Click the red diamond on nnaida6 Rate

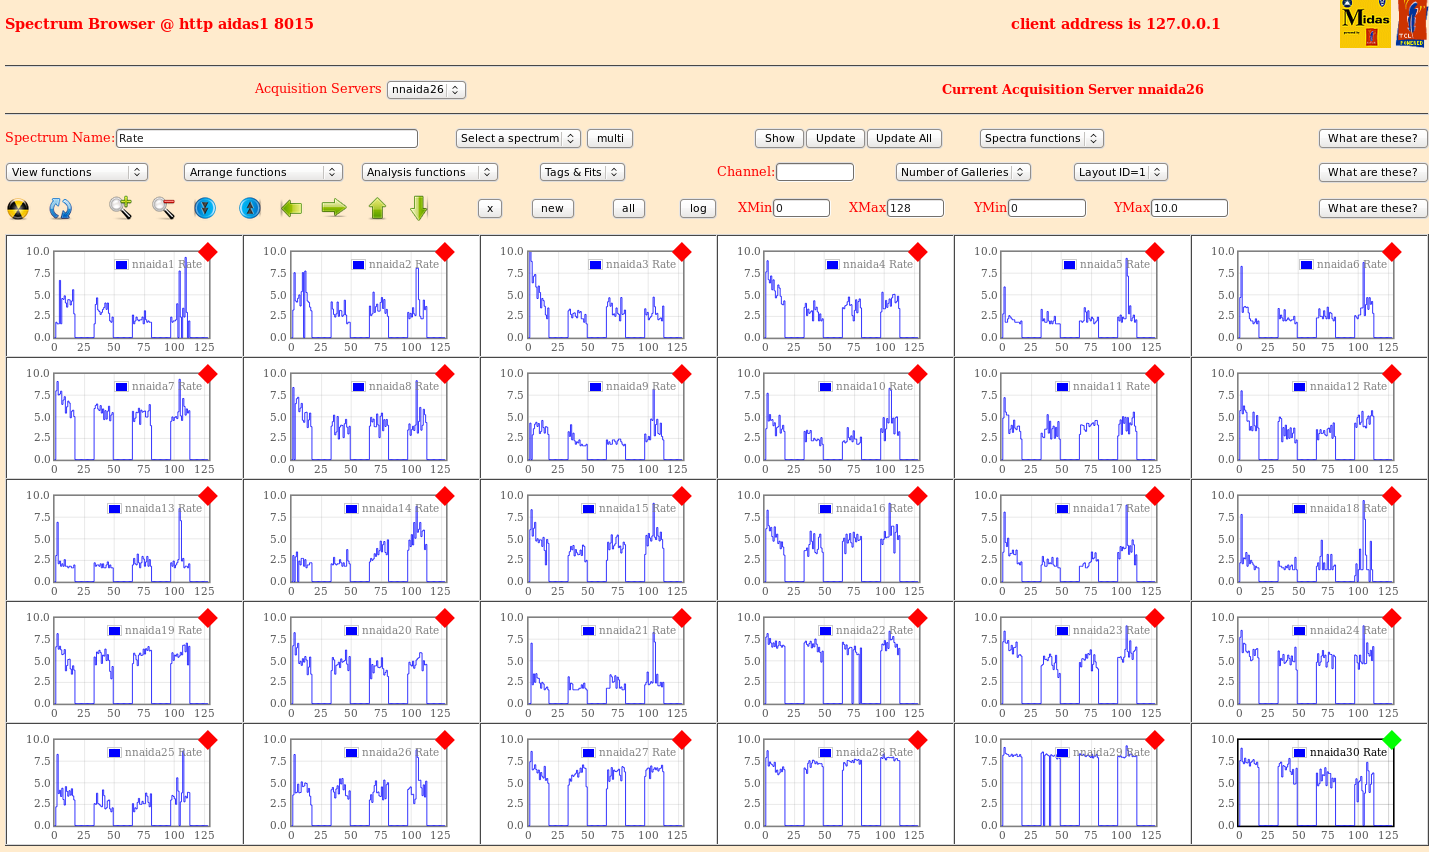point(1392,252)
